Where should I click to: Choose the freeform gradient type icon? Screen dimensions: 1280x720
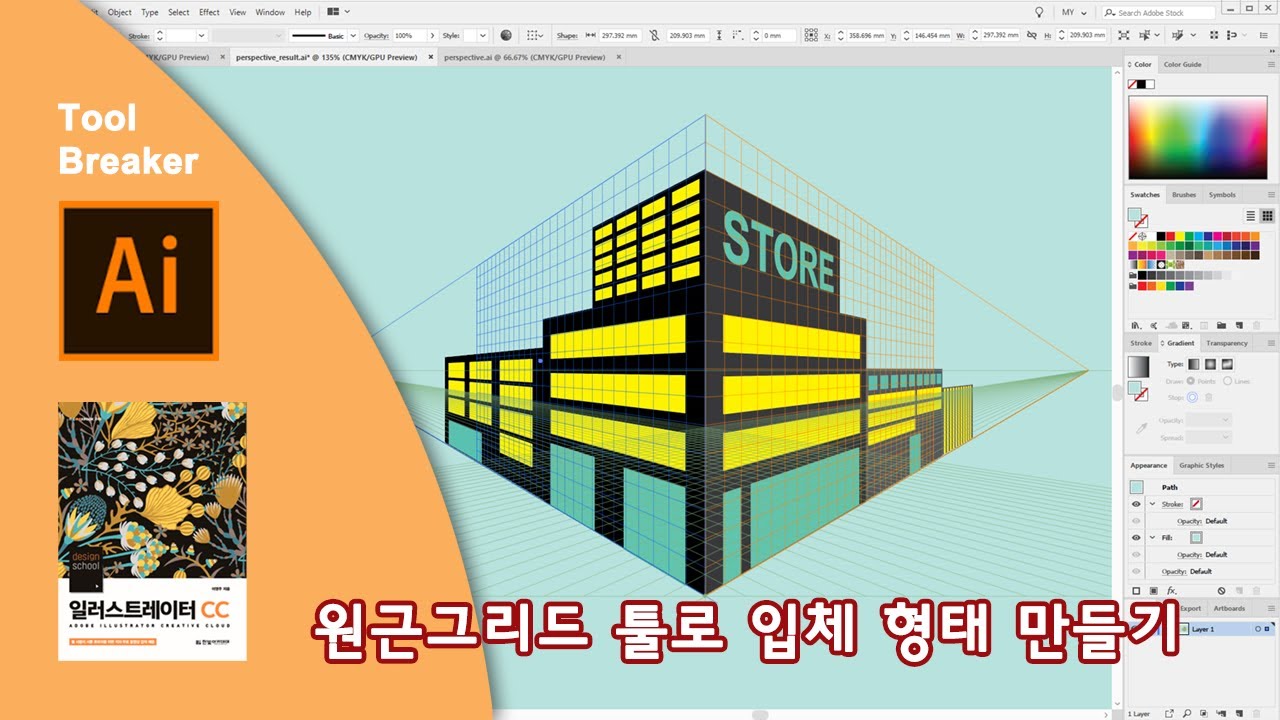point(1227,364)
